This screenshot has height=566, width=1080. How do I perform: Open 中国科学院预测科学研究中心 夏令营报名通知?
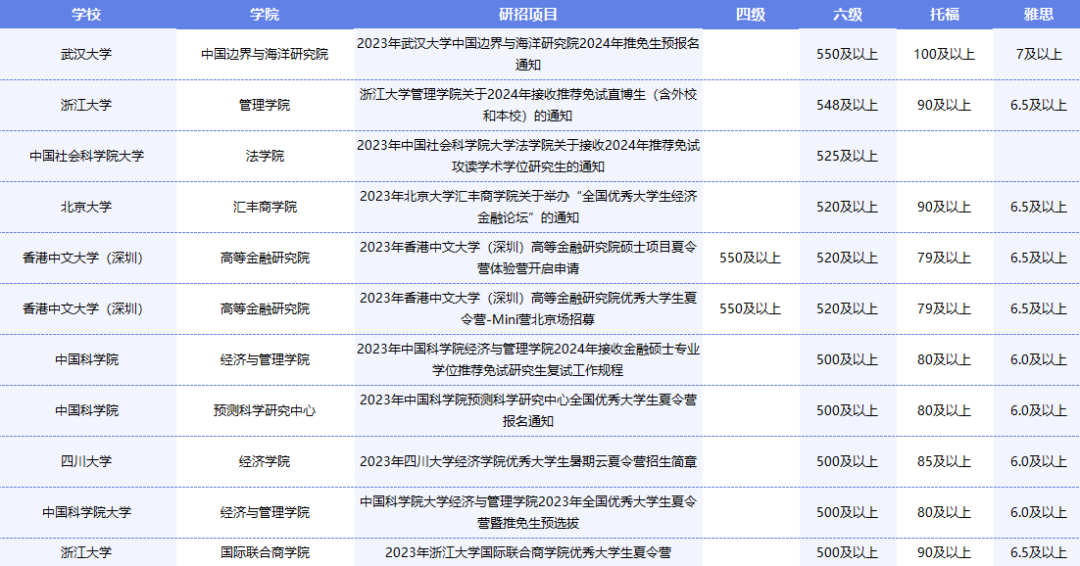pyautogui.click(x=528, y=411)
